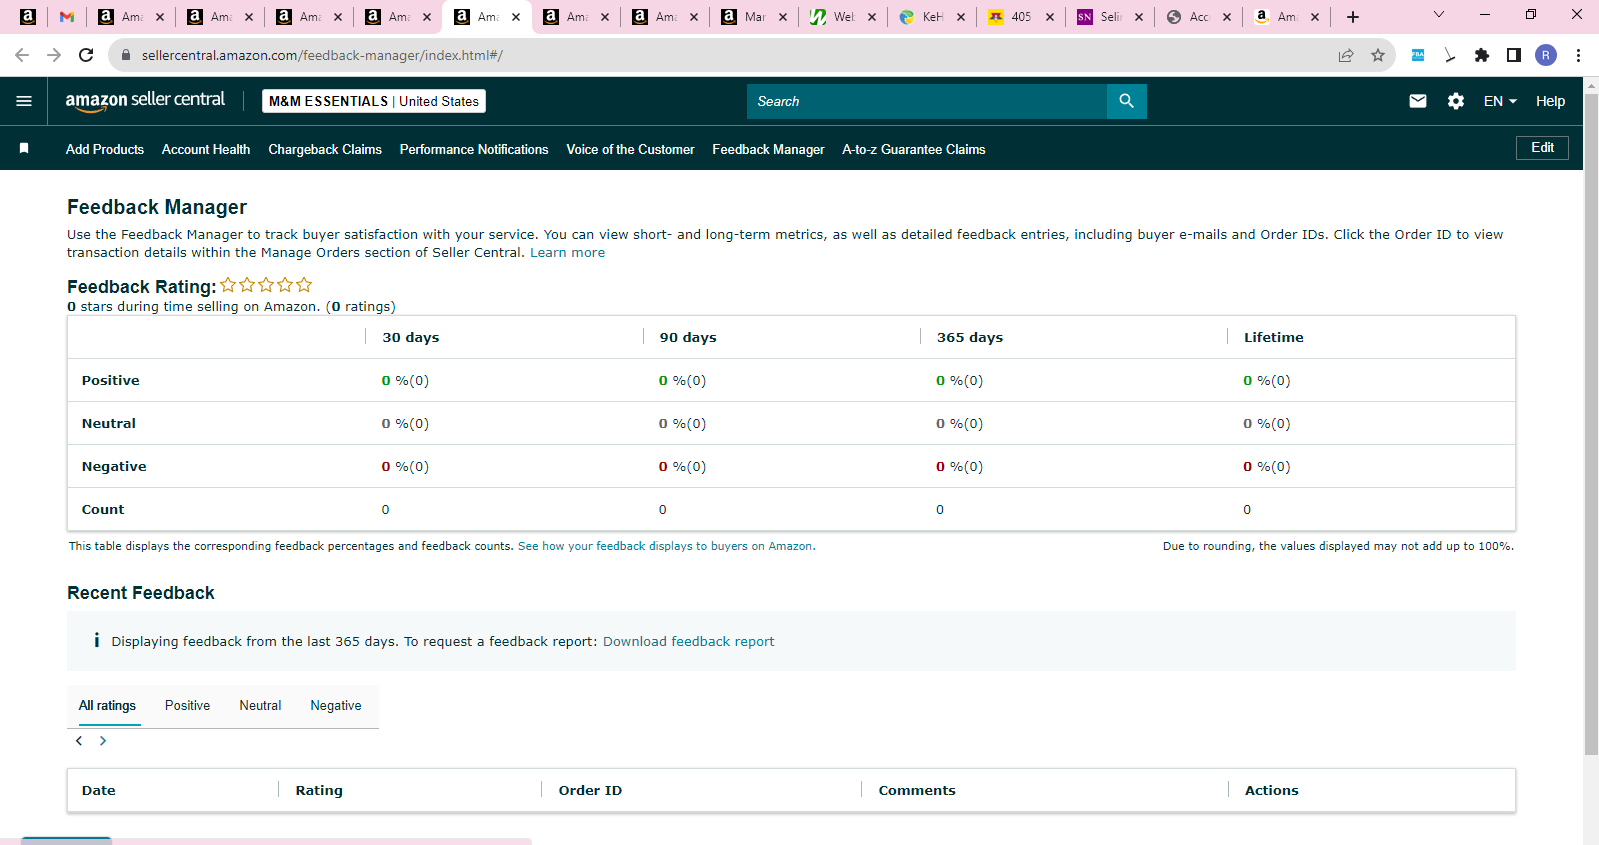Open the settings gear icon

[1456, 101]
